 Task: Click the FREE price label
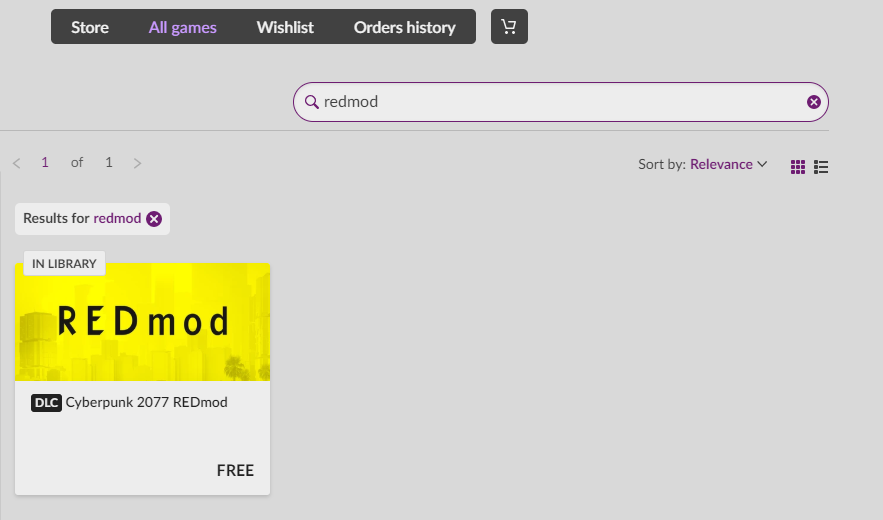(x=235, y=470)
